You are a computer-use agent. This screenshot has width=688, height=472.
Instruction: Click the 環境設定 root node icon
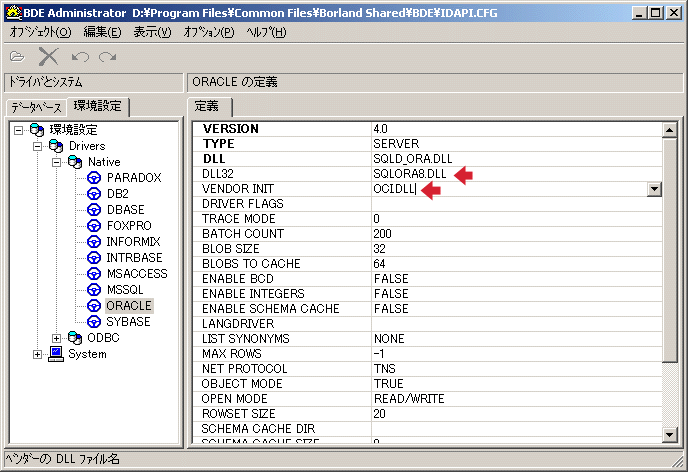click(37, 130)
